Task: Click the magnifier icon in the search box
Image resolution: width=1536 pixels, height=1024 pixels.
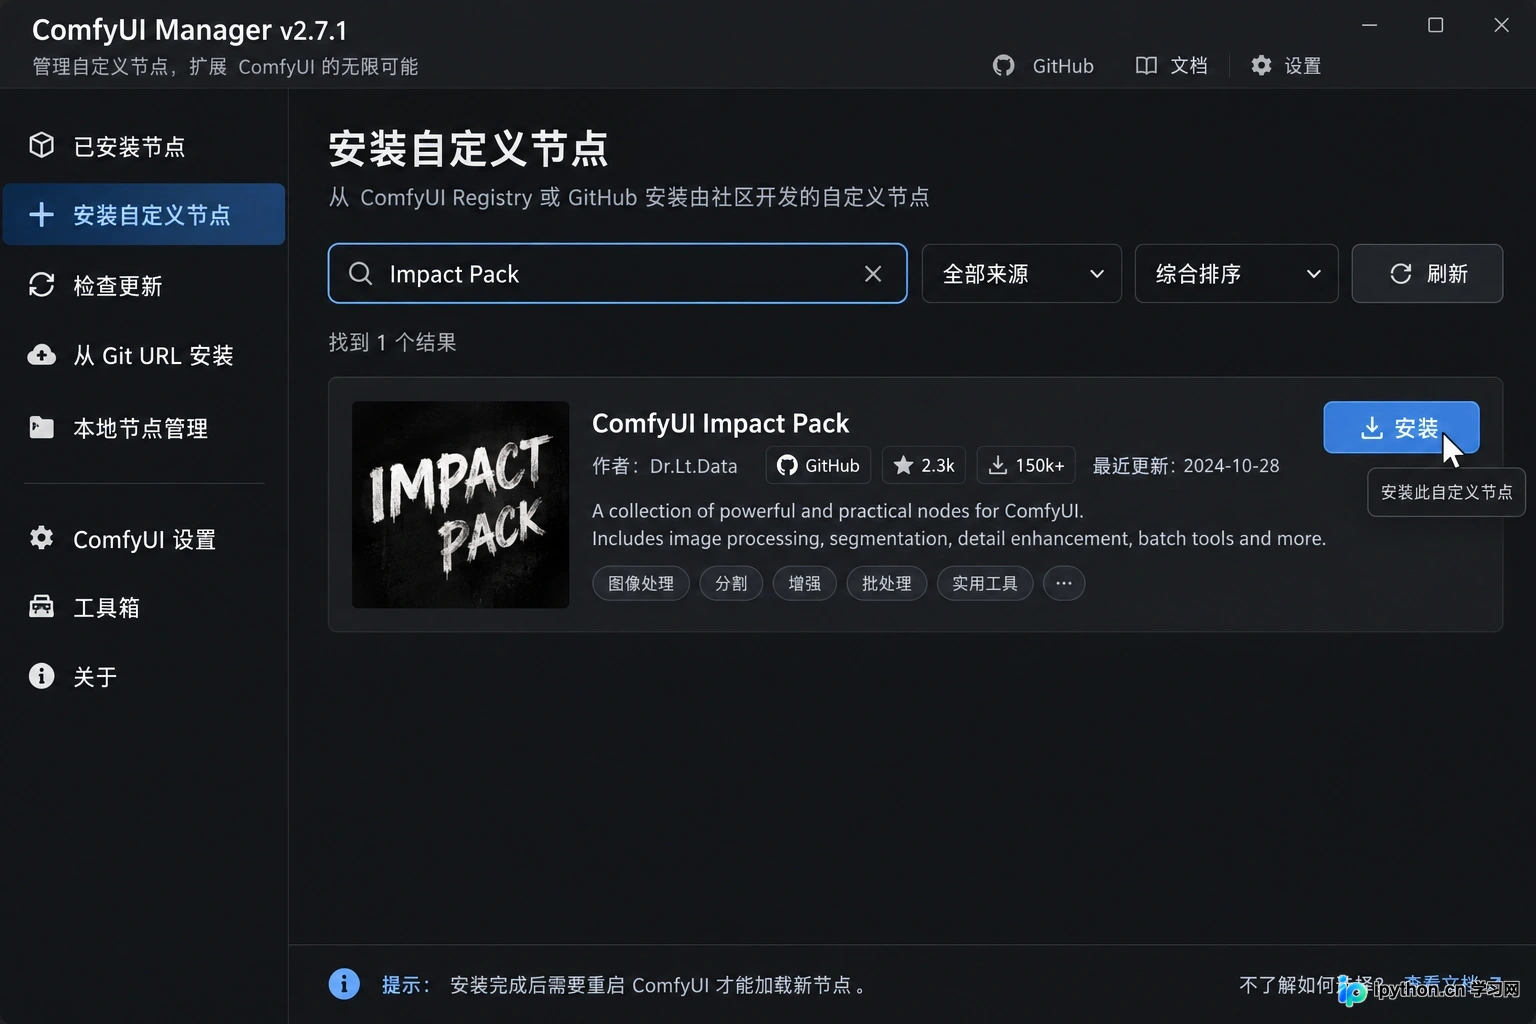Action: click(x=360, y=273)
